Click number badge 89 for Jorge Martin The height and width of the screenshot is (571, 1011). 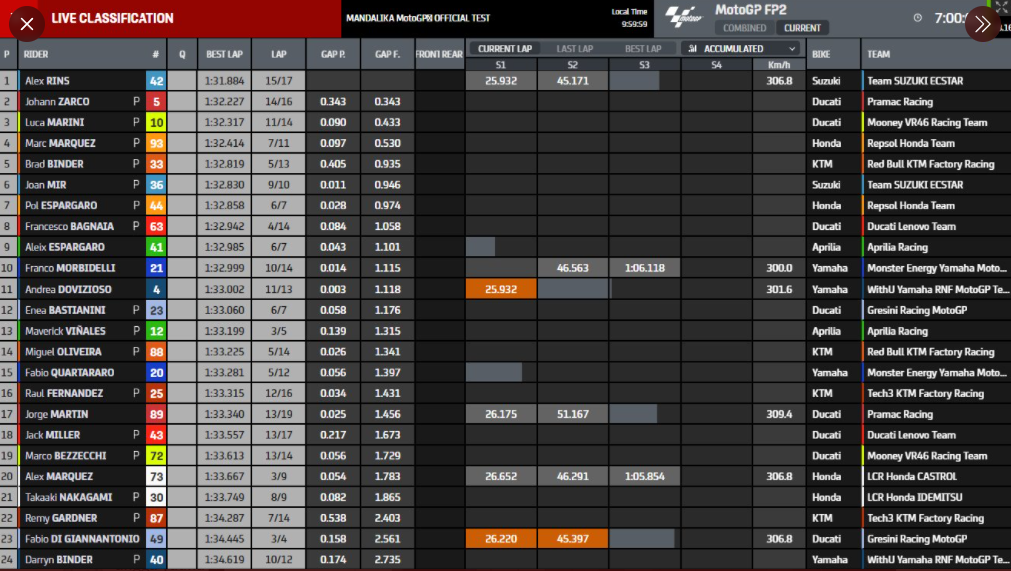coord(156,414)
